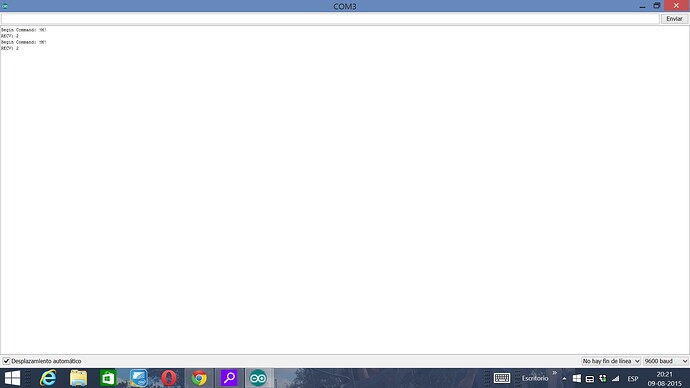
Task: Open File Explorer from taskbar
Action: pos(78,378)
